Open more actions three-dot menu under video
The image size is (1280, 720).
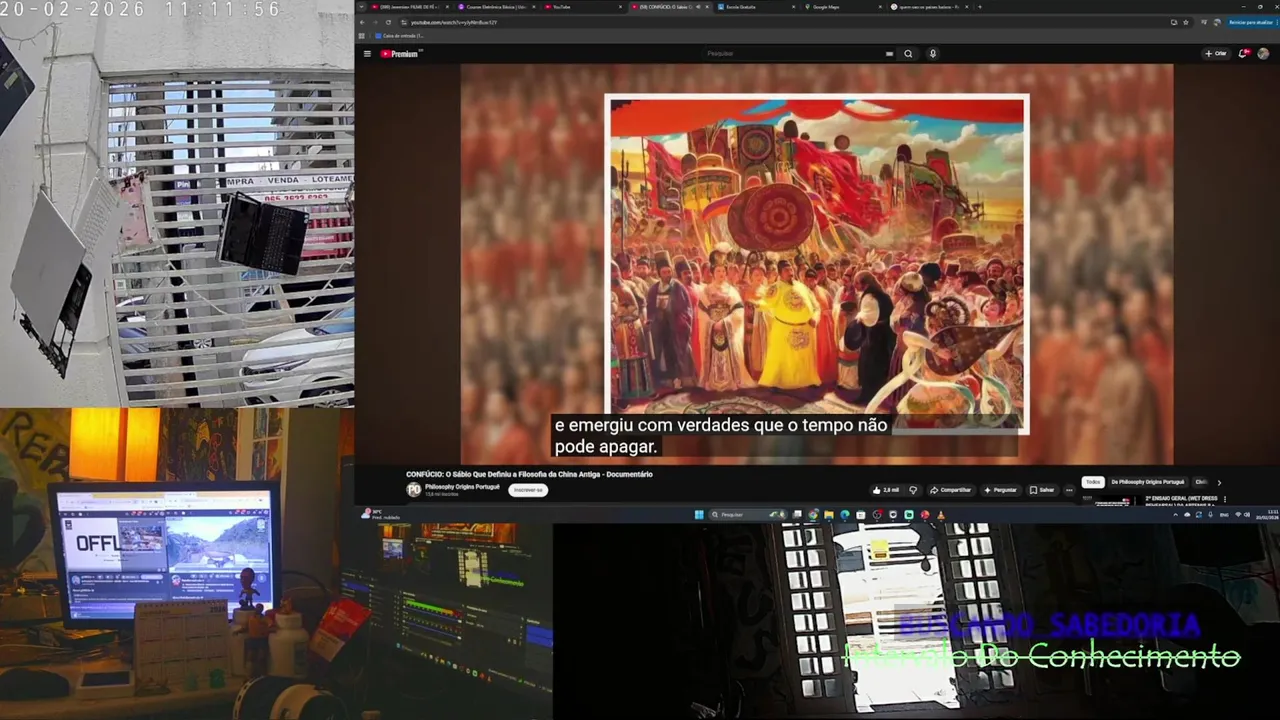[1069, 490]
